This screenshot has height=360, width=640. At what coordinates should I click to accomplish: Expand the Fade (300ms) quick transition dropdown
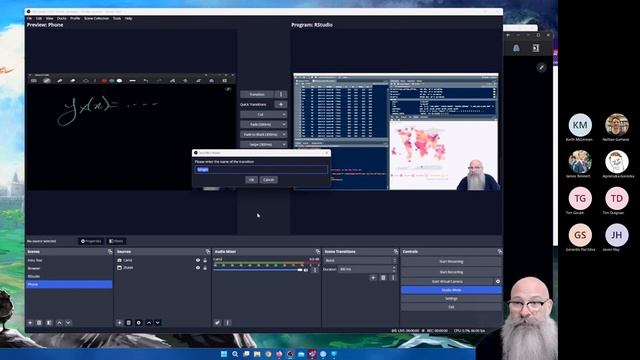(x=284, y=124)
